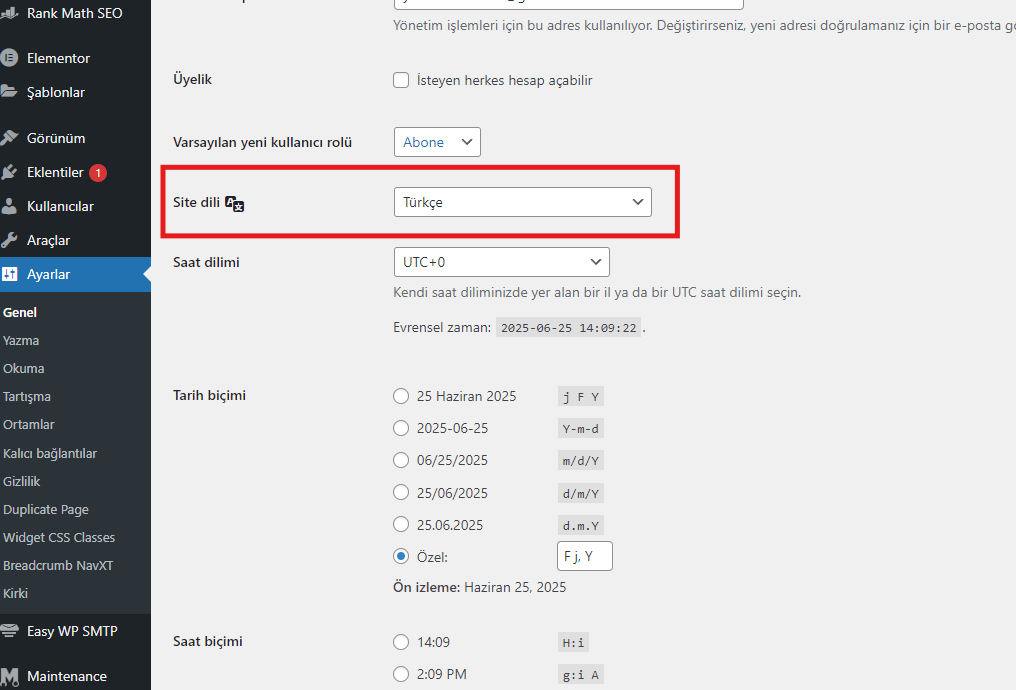Click the Maintenance M icon
Image resolution: width=1016 pixels, height=690 pixels.
[9, 676]
